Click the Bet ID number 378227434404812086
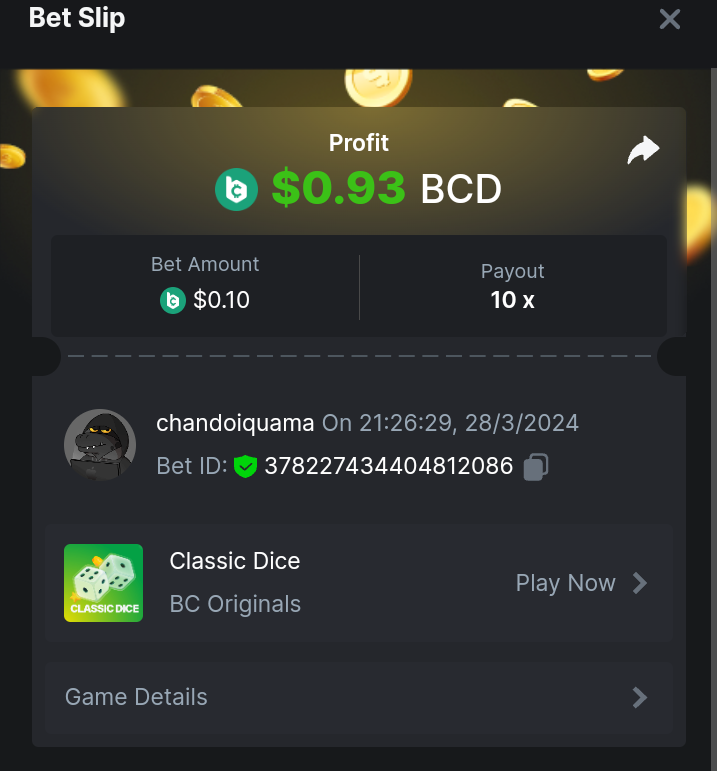 389,466
